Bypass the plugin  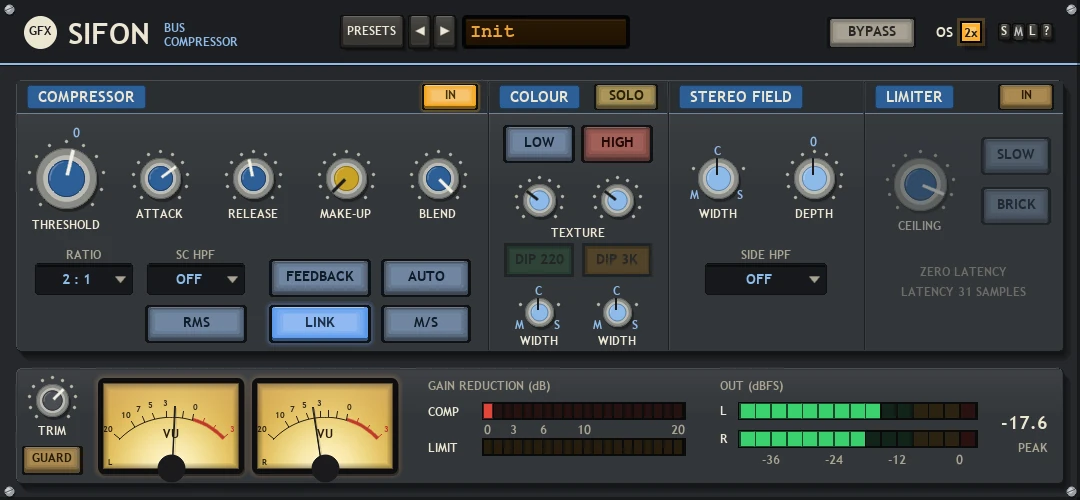pos(871,32)
